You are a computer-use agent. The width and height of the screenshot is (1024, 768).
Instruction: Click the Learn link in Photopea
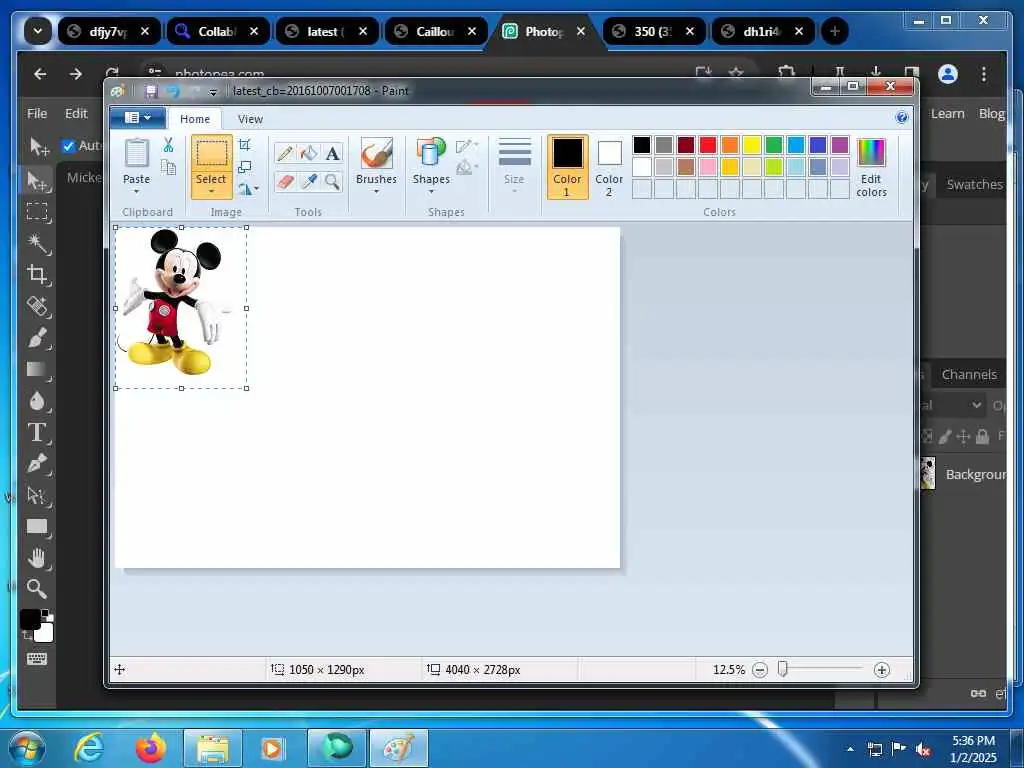[947, 114]
